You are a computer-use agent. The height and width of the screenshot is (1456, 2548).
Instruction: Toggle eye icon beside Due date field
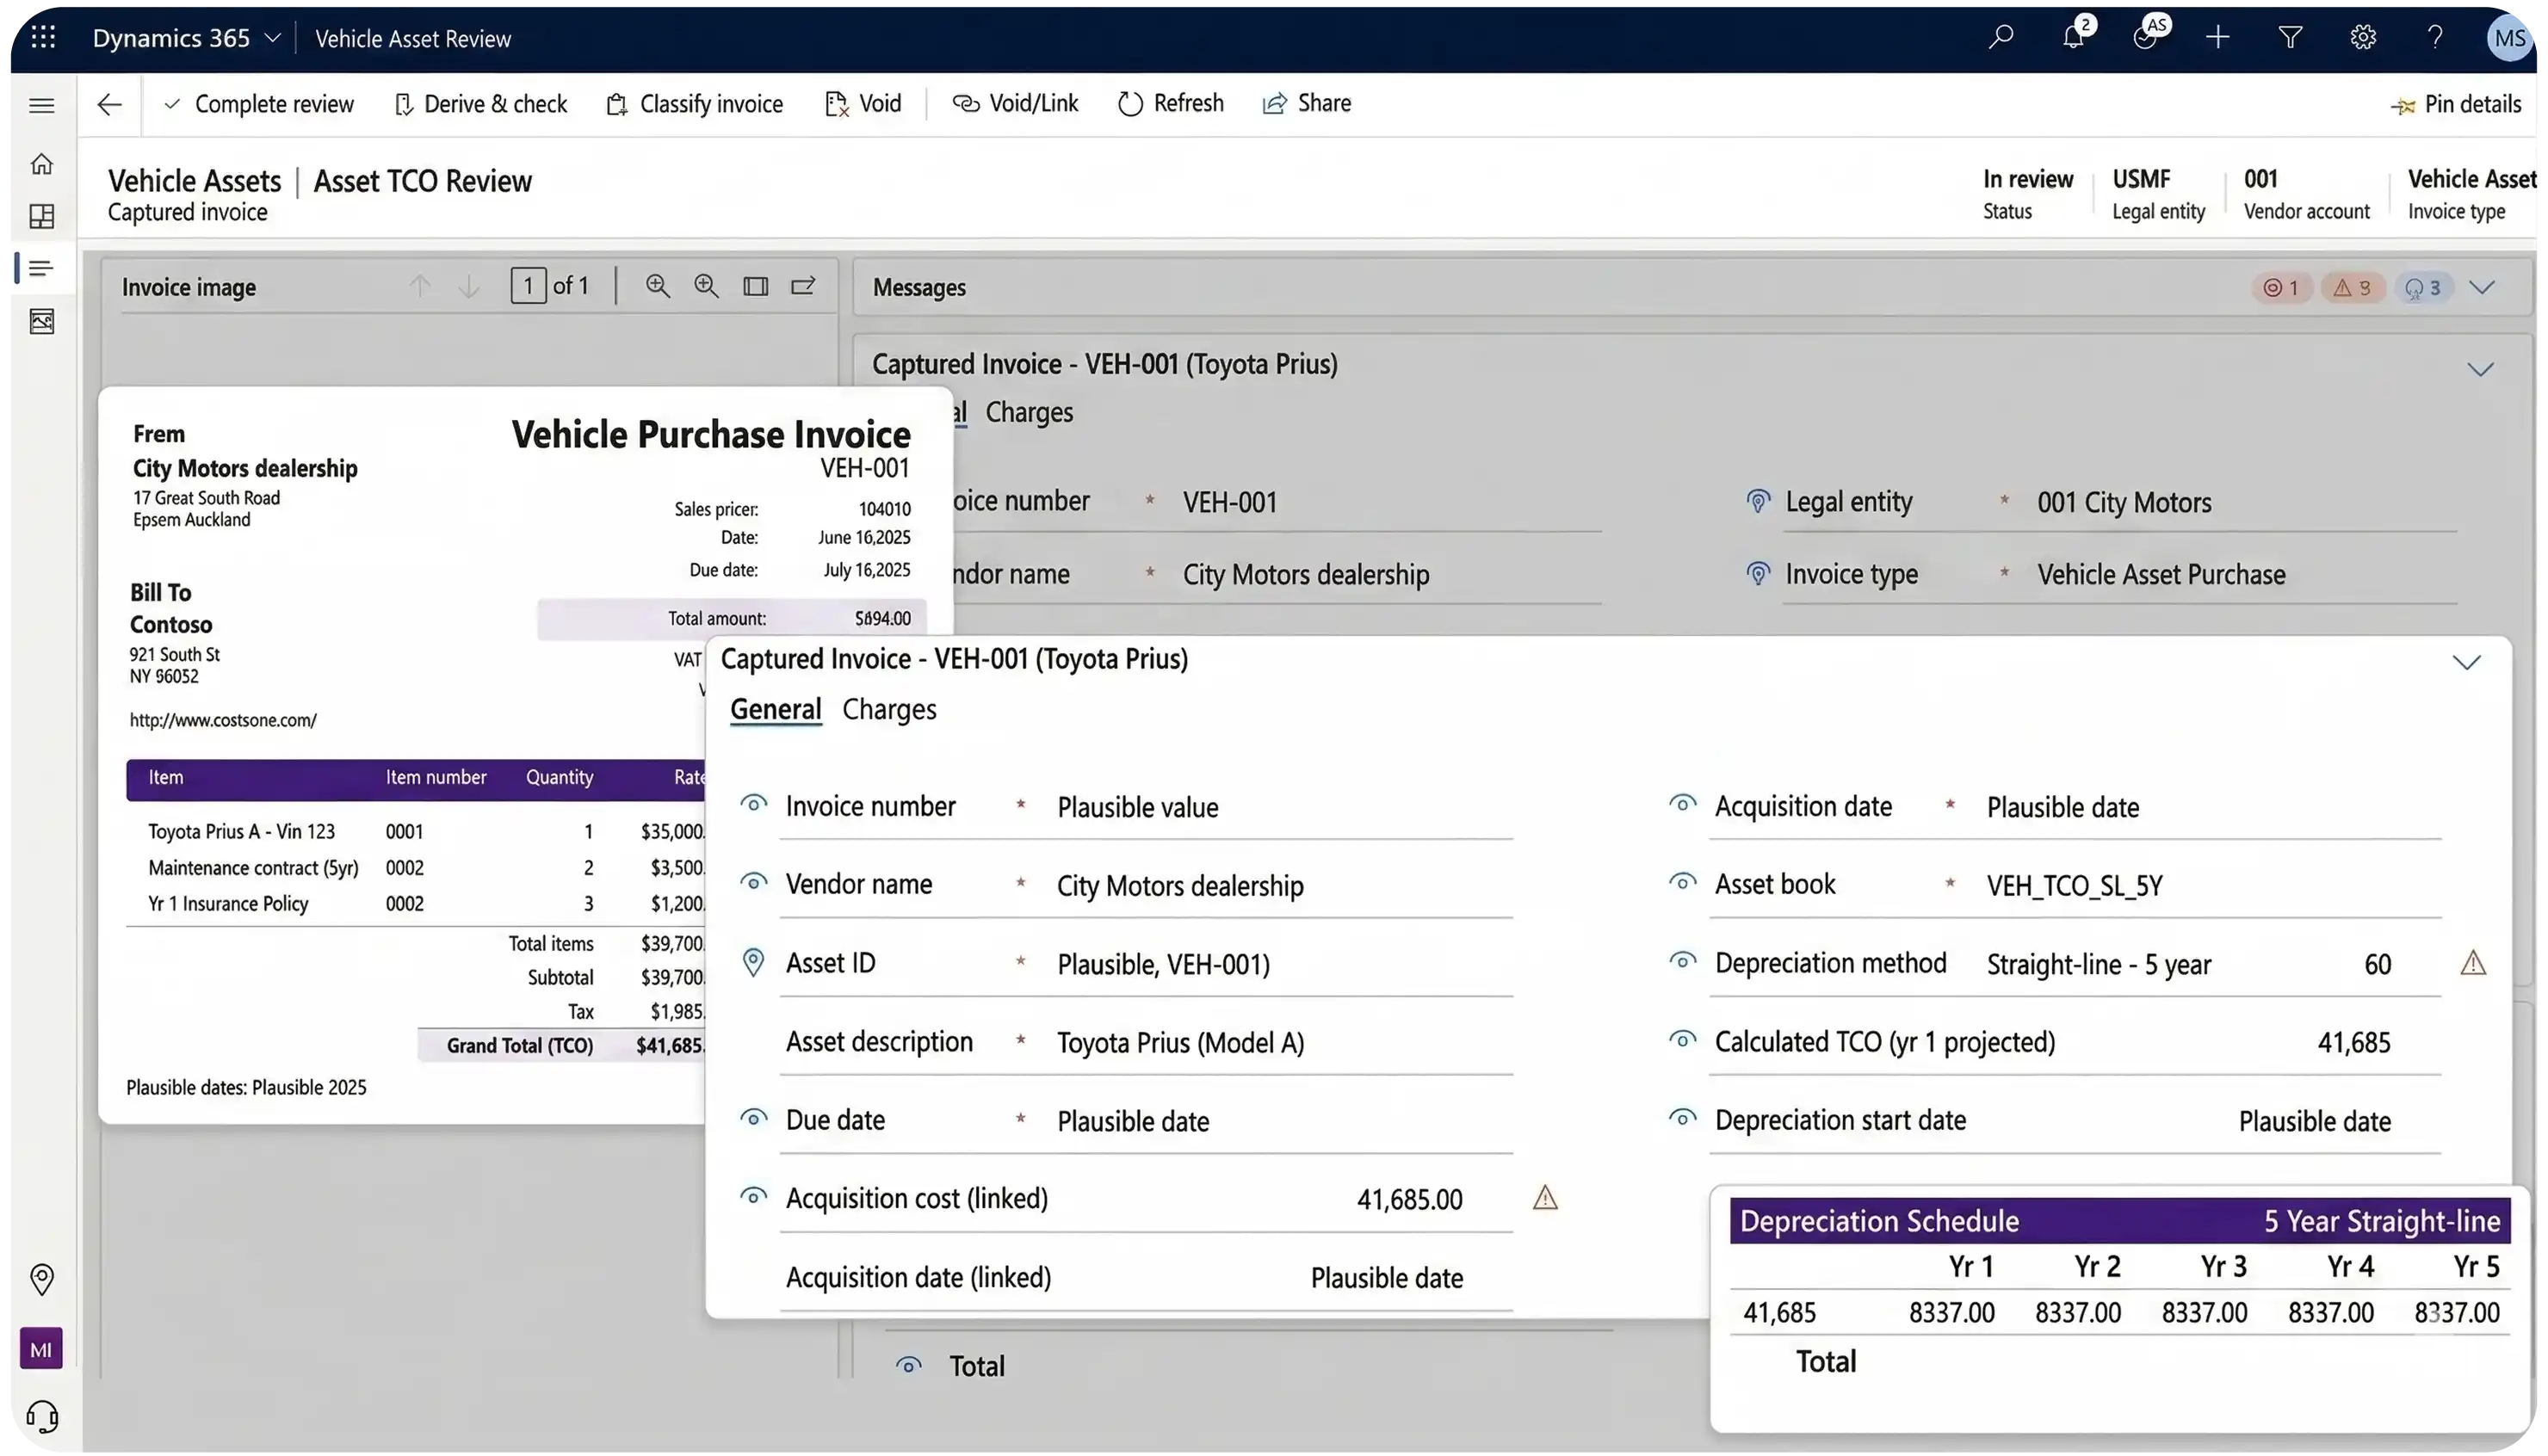coord(753,1119)
